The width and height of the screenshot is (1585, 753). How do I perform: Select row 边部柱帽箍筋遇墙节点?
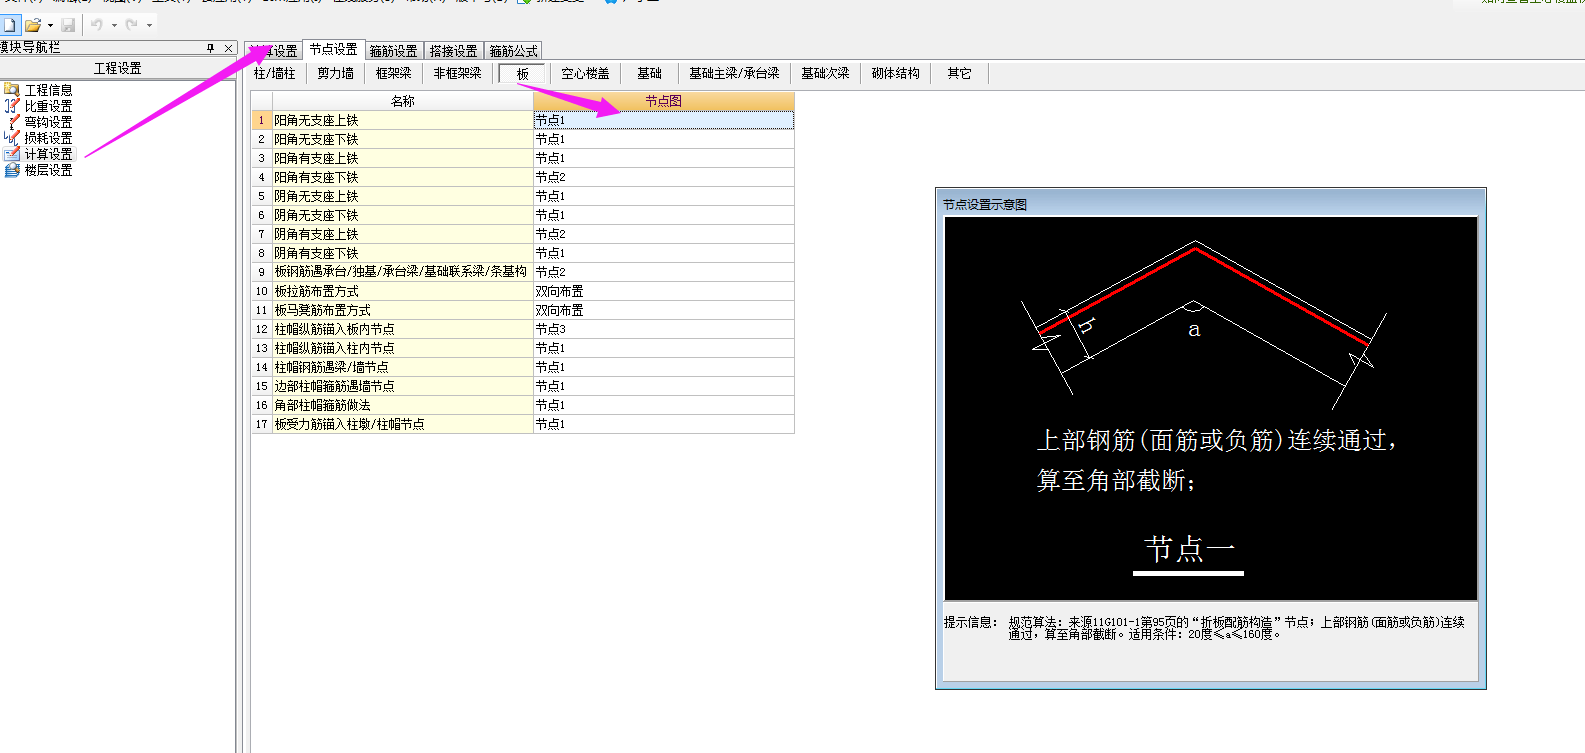[523, 386]
